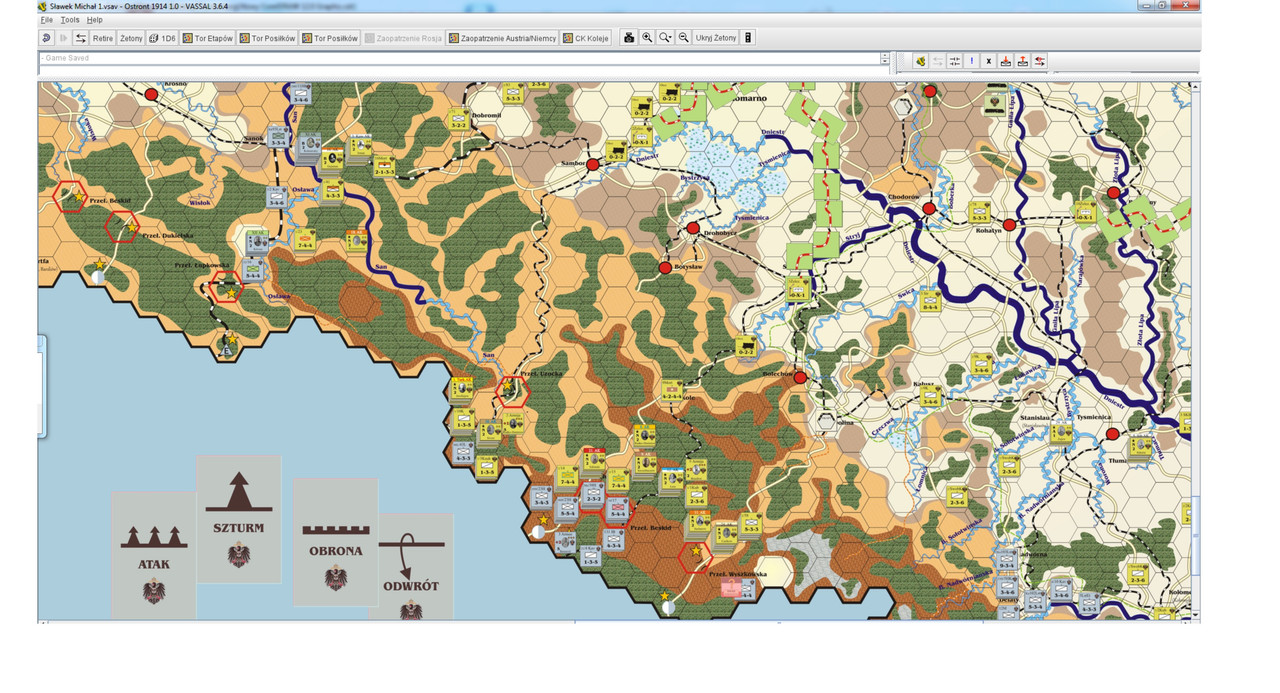
Task: Click the red swap-arrows icon
Action: (1040, 61)
